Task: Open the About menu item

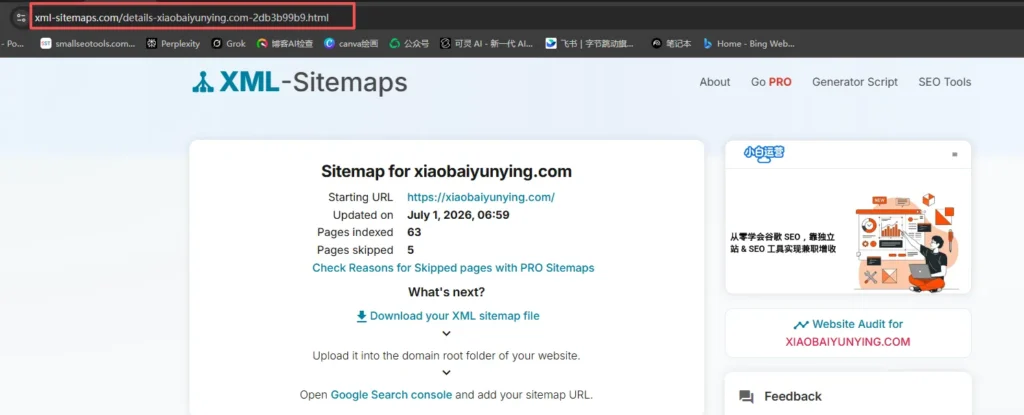Action: [x=714, y=82]
